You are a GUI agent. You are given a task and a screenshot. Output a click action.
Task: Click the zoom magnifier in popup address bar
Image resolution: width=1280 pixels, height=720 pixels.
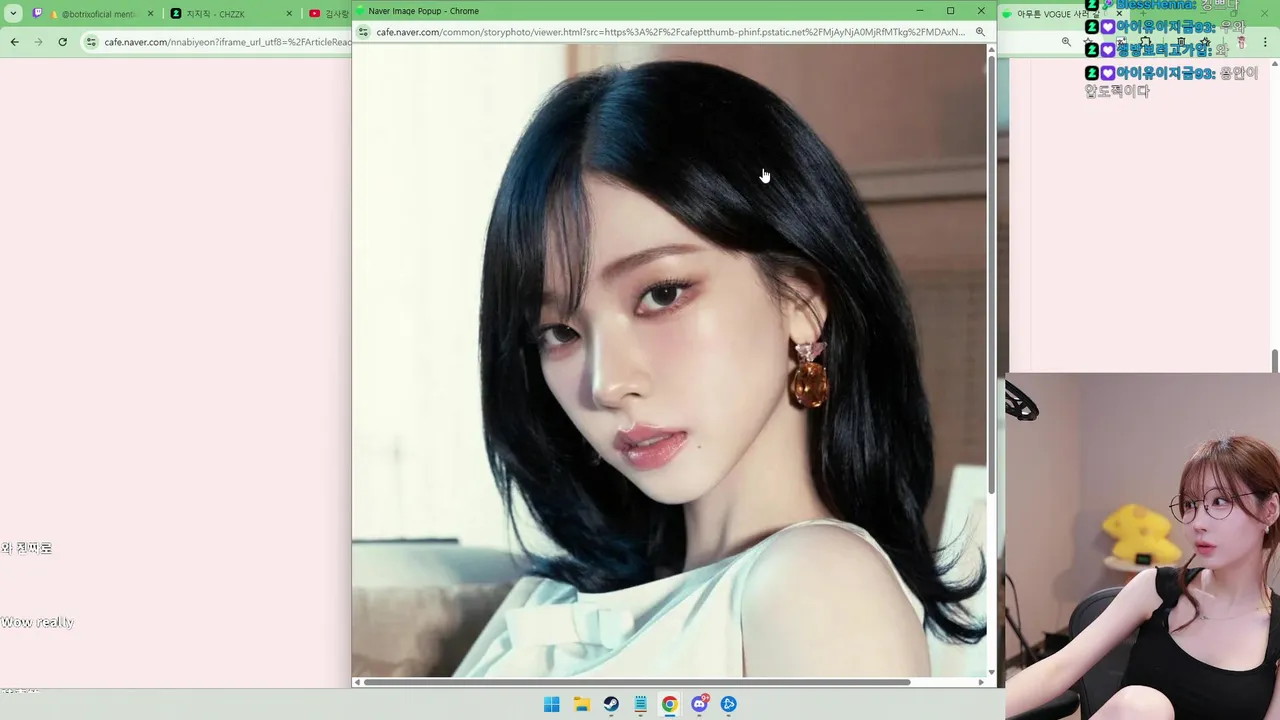[980, 32]
